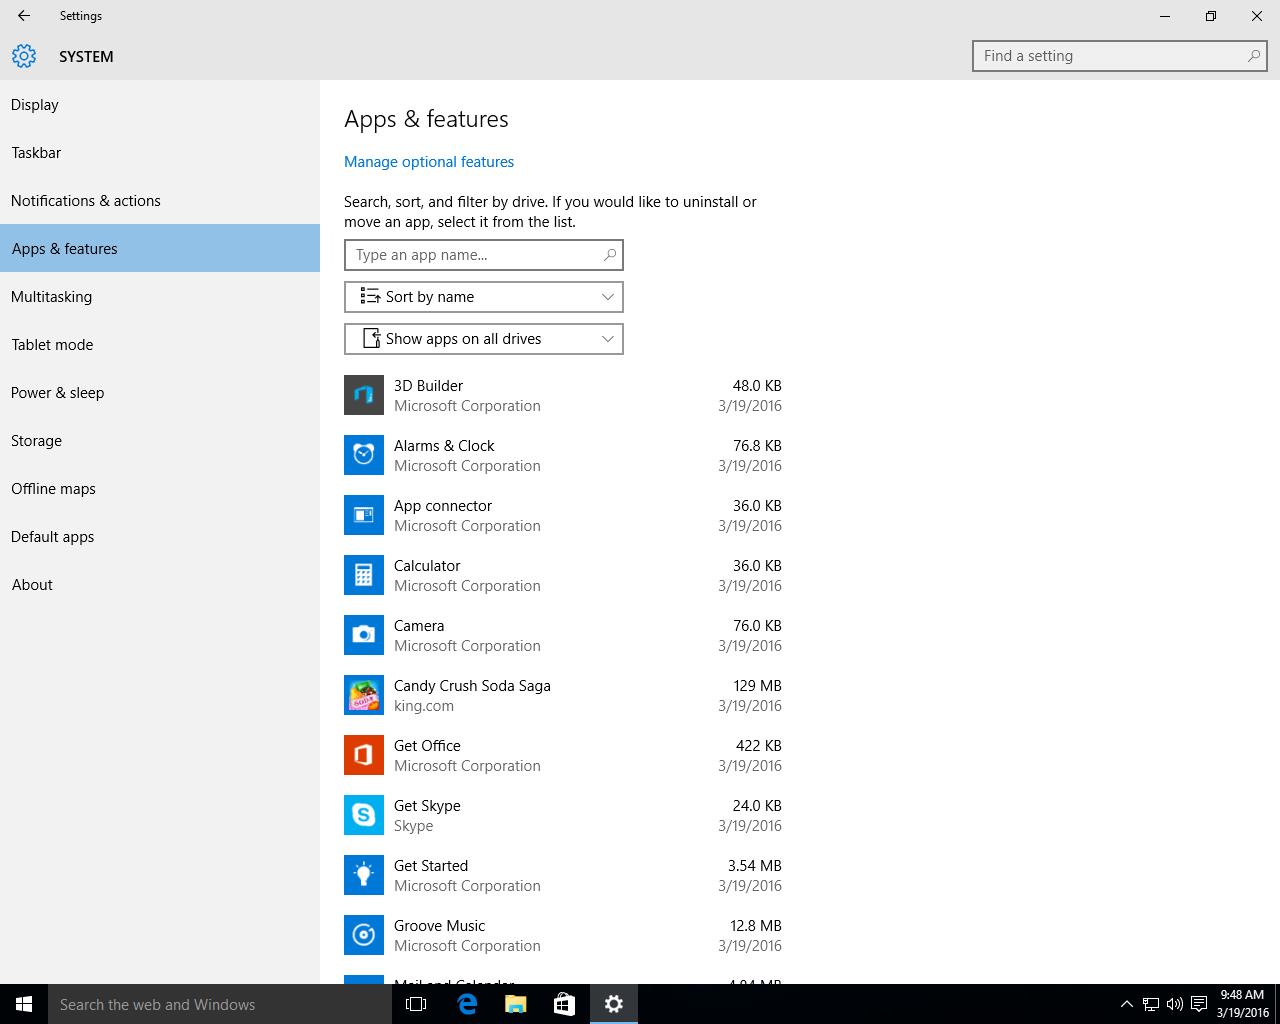Viewport: 1280px width, 1024px height.
Task: Open the Store from the taskbar
Action: pos(564,1004)
